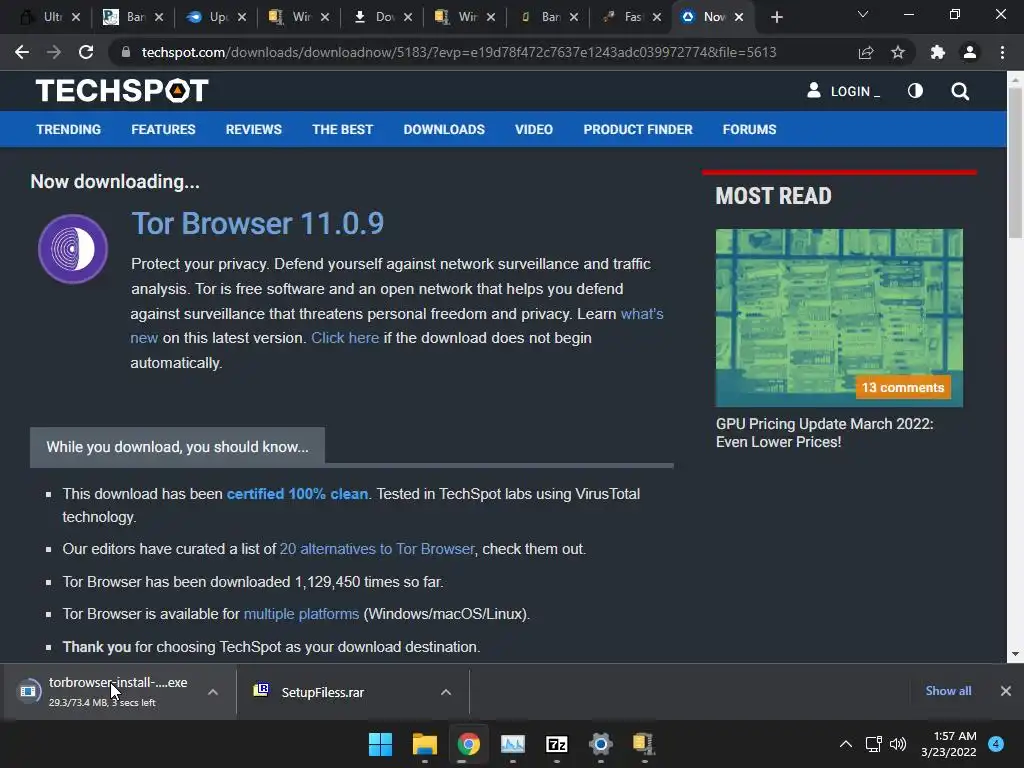Switch to the Upl browser tab
Viewport: 1024px width, 768px height.
pos(216,17)
